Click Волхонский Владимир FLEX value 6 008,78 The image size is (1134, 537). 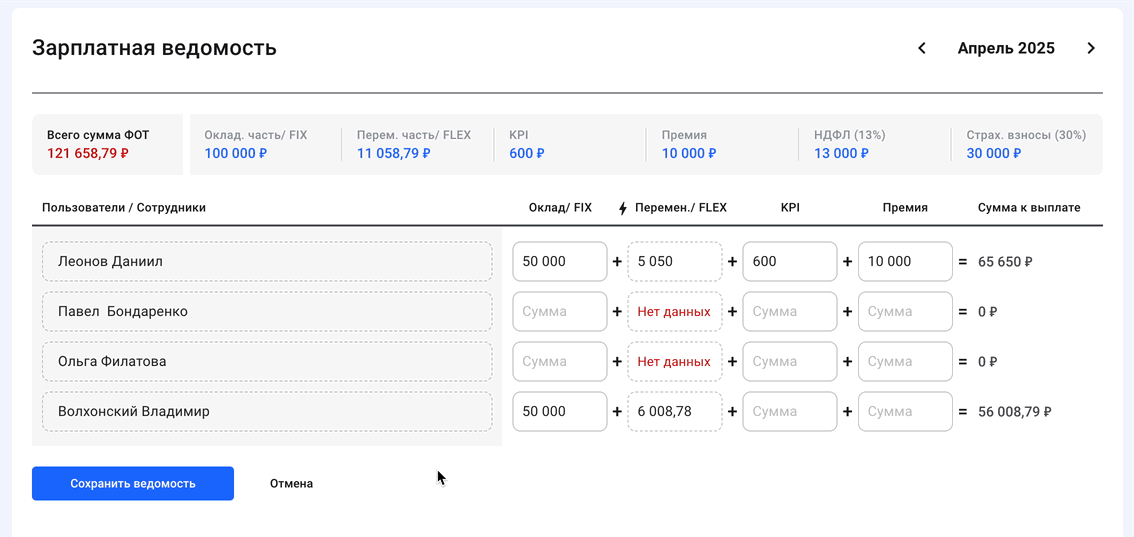tap(674, 411)
